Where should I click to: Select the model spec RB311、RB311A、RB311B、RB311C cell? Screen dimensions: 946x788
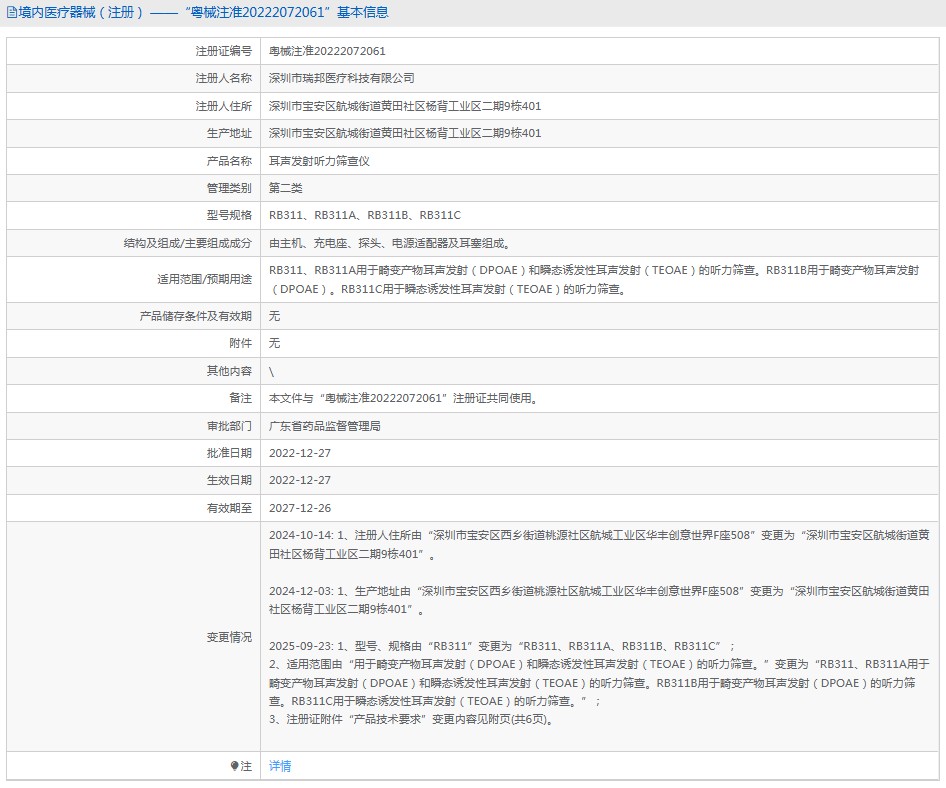[364, 216]
